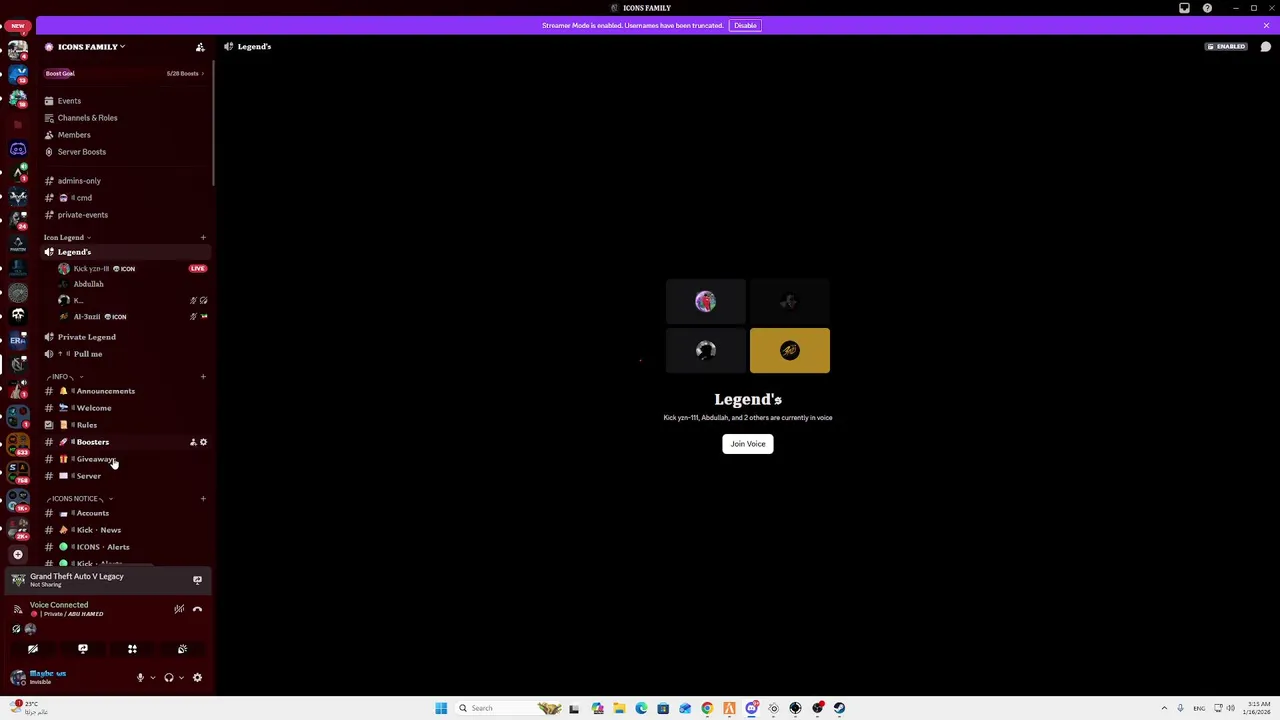Open User Settings gear
Screen dimensions: 1280x720
point(197,678)
